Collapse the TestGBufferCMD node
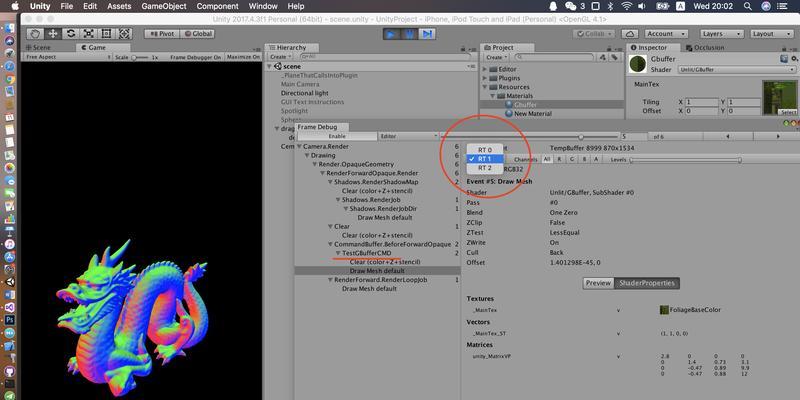The height and width of the screenshot is (400, 800). tap(338, 253)
